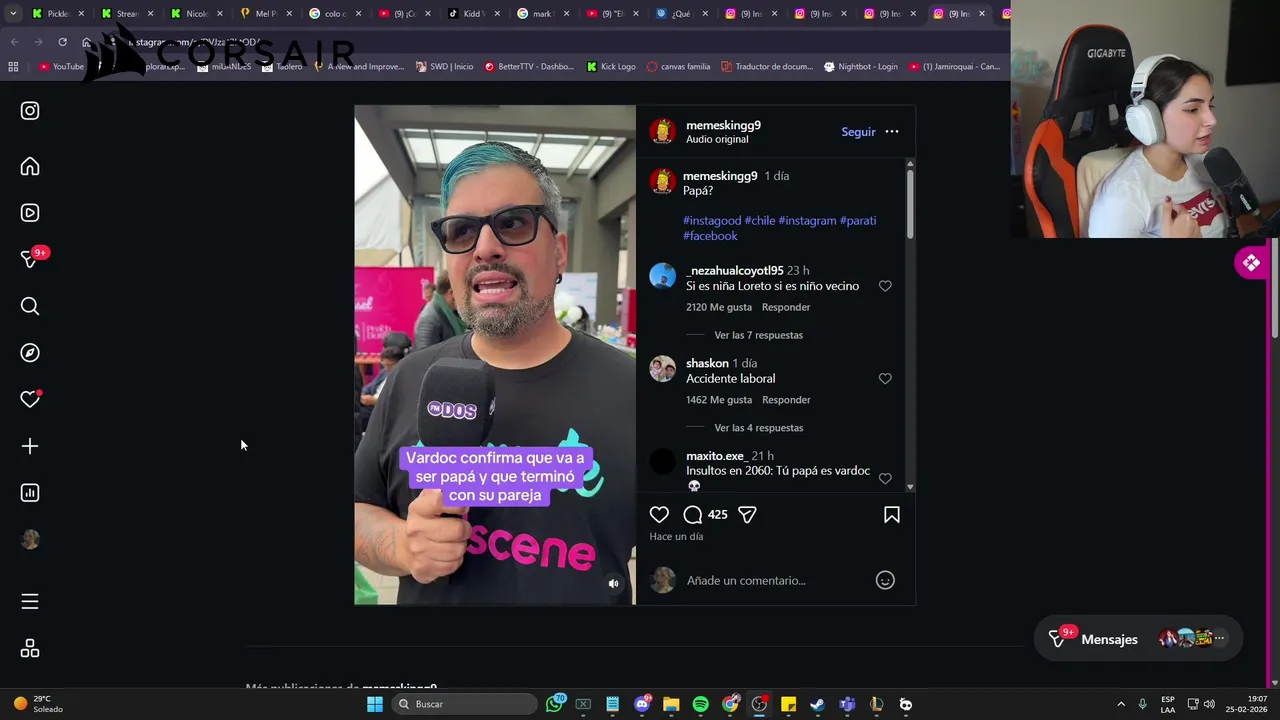View likes on 1462 Me gusta
Image resolution: width=1280 pixels, height=720 pixels.
719,400
